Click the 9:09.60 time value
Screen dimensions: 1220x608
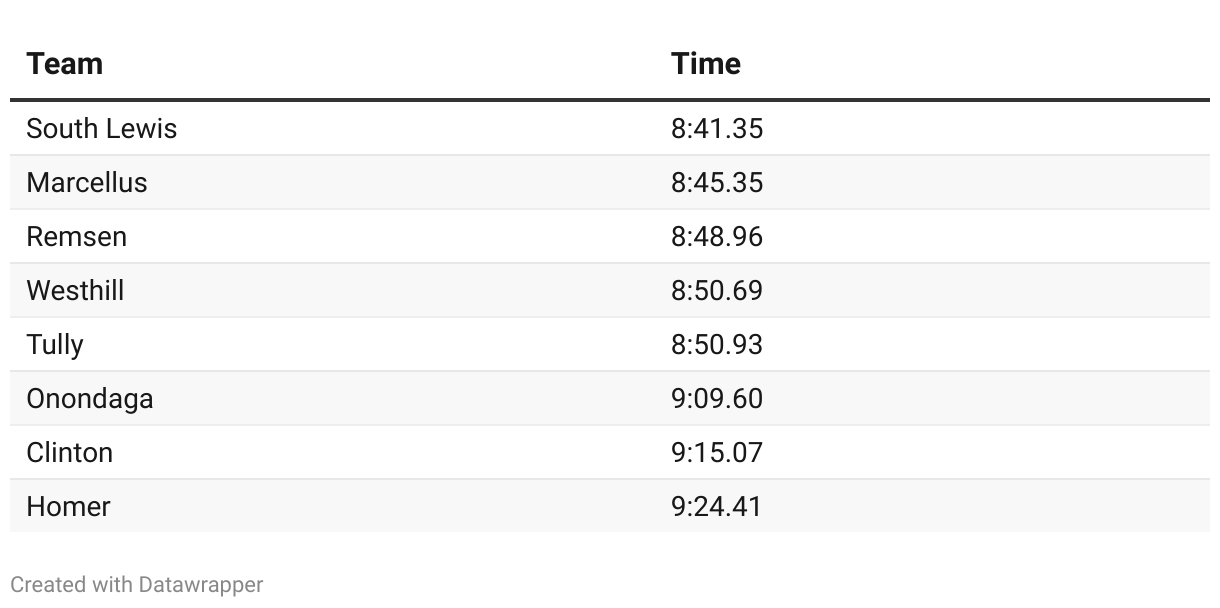click(717, 398)
